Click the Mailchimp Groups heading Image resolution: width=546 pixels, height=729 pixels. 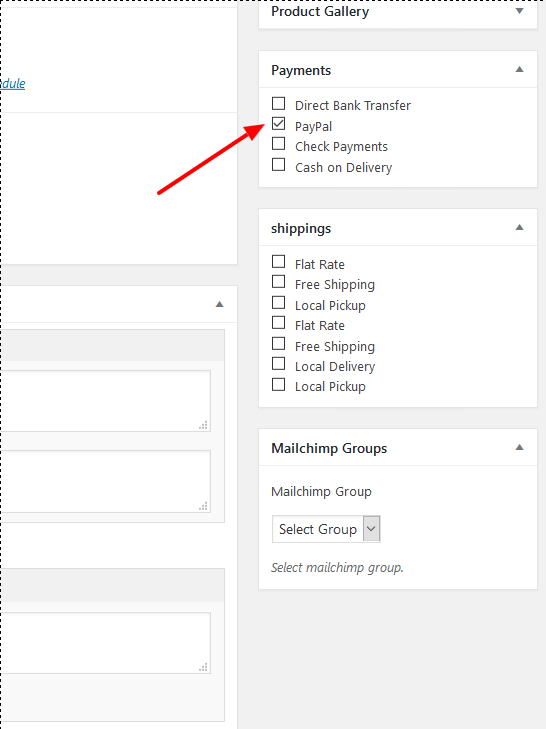coord(329,449)
